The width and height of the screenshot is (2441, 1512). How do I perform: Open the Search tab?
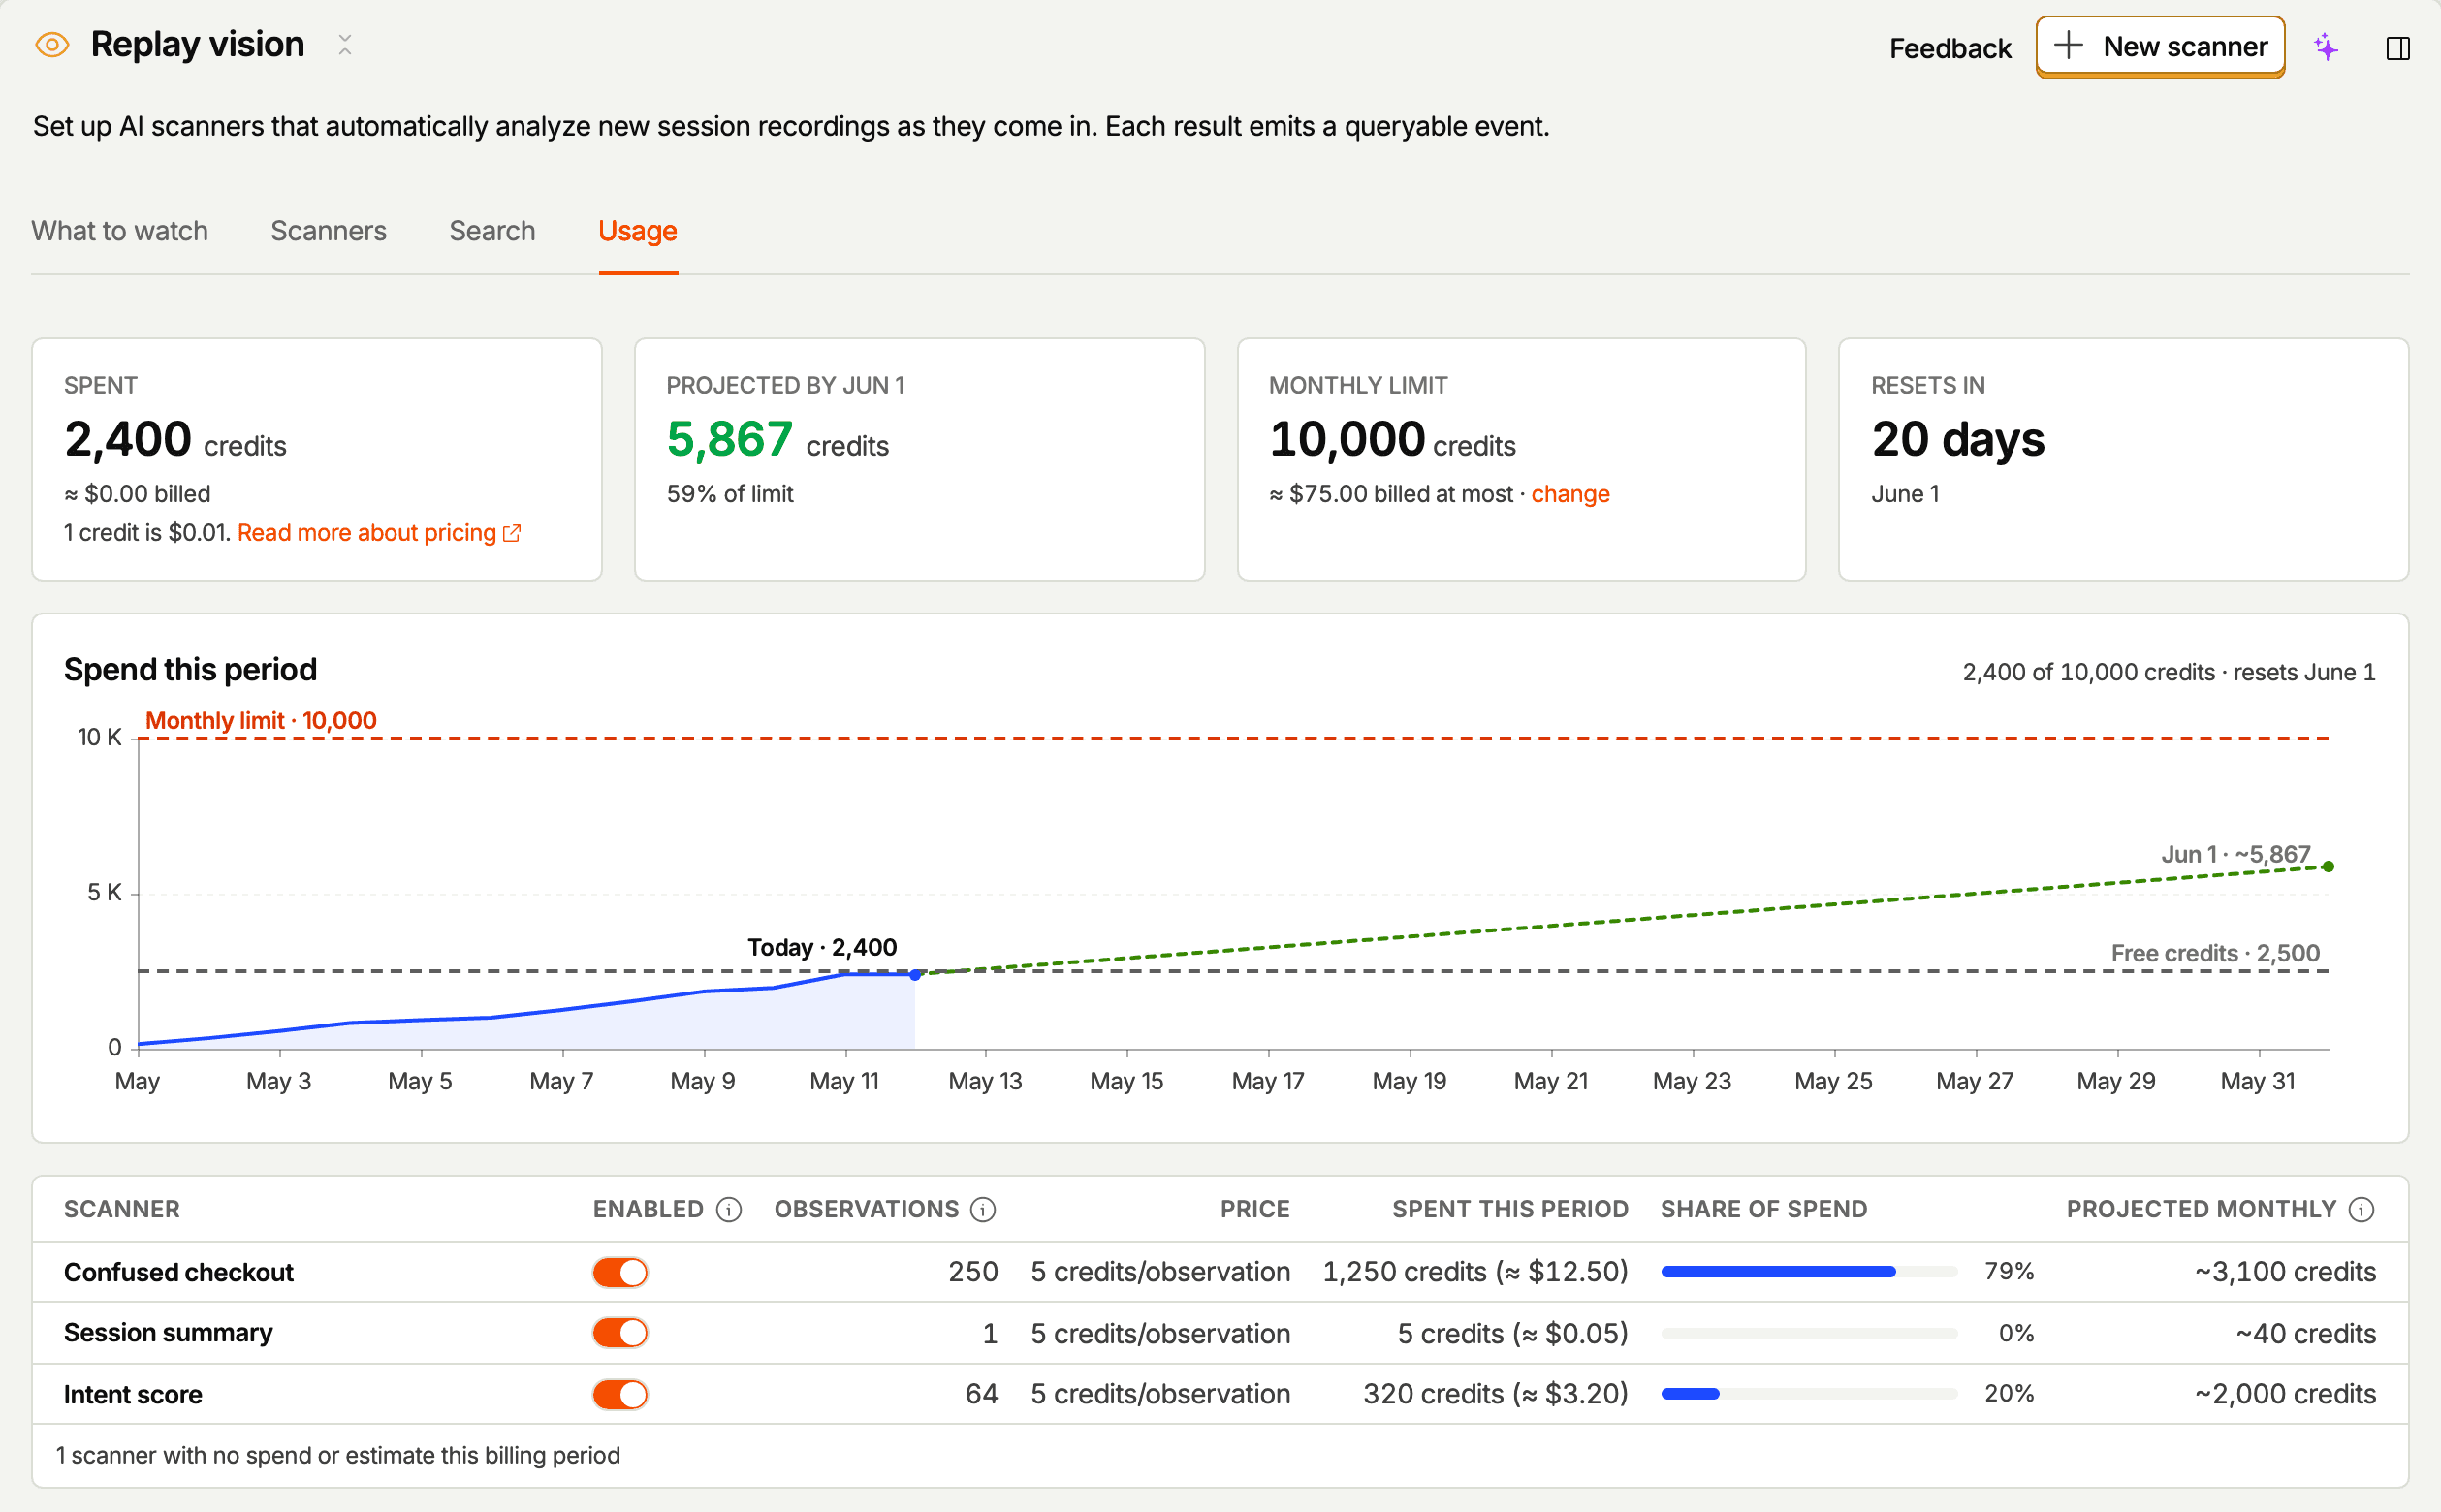492,231
